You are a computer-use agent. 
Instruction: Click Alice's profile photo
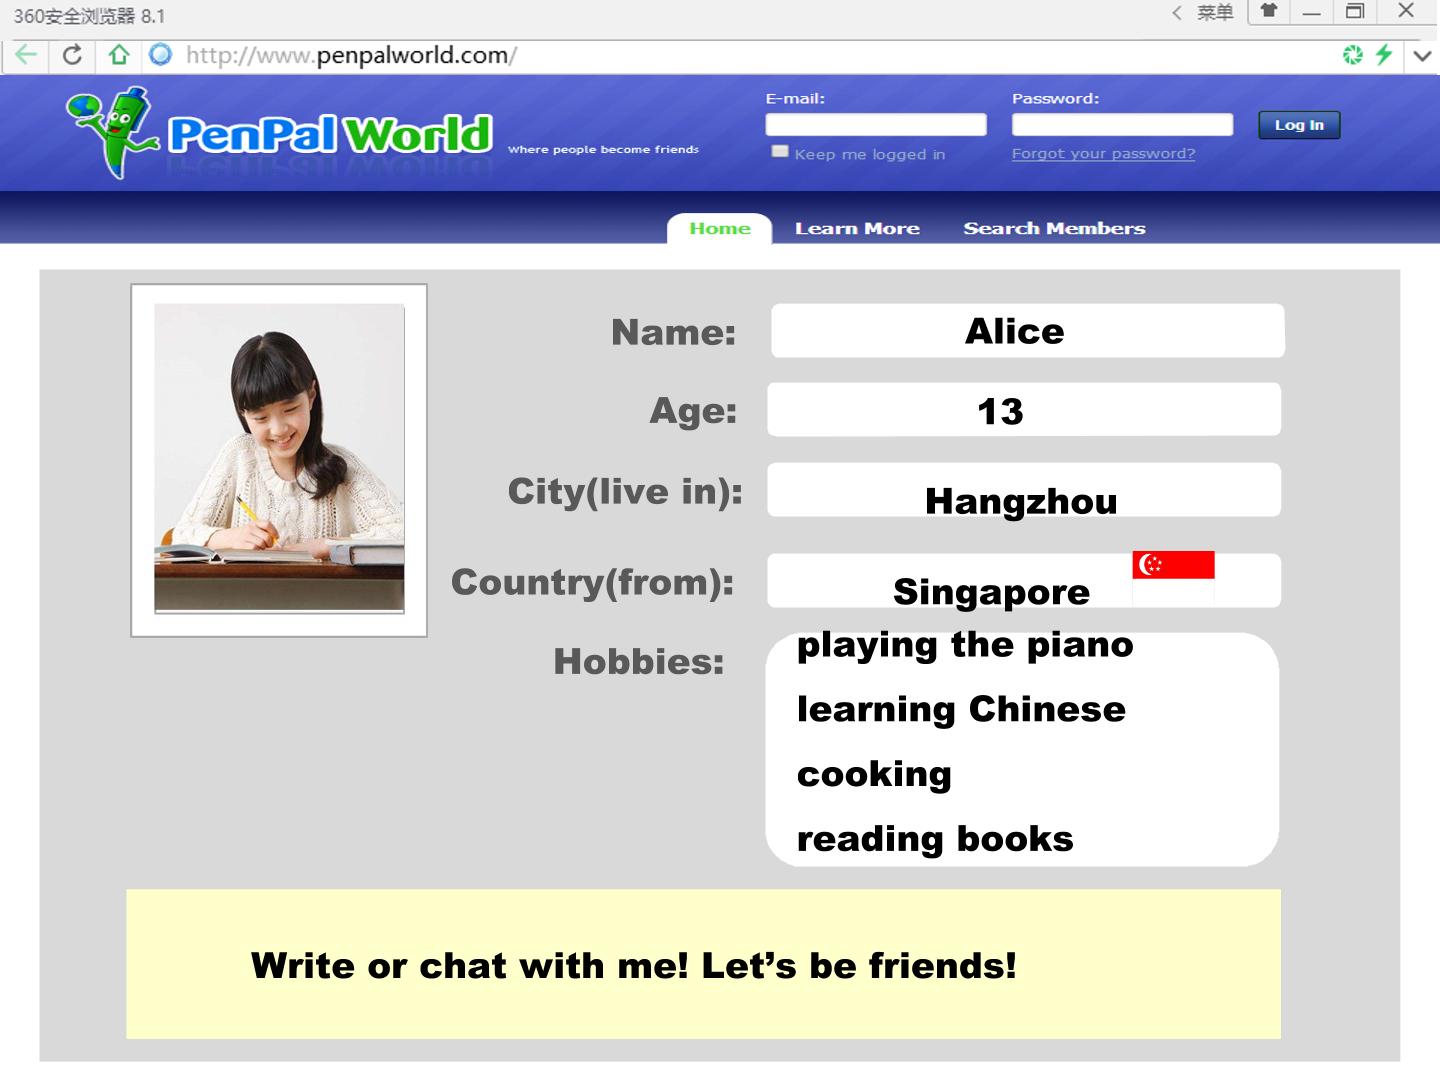click(x=279, y=459)
